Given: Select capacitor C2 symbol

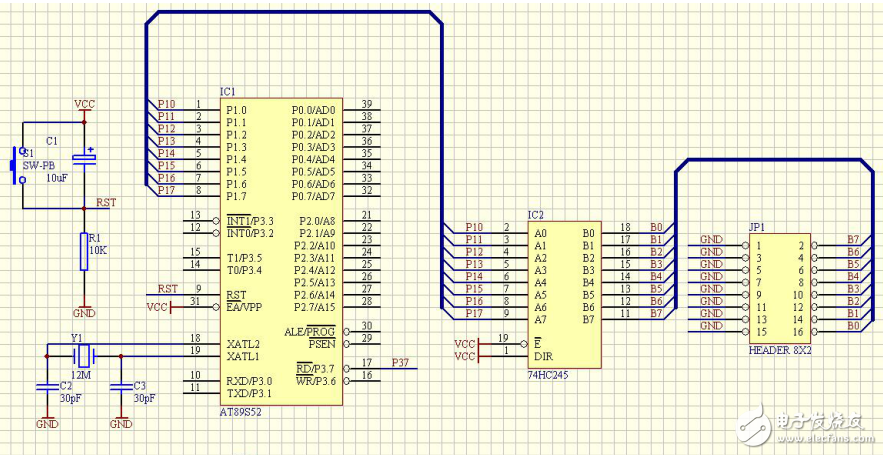Looking at the screenshot, I should [x=46, y=386].
